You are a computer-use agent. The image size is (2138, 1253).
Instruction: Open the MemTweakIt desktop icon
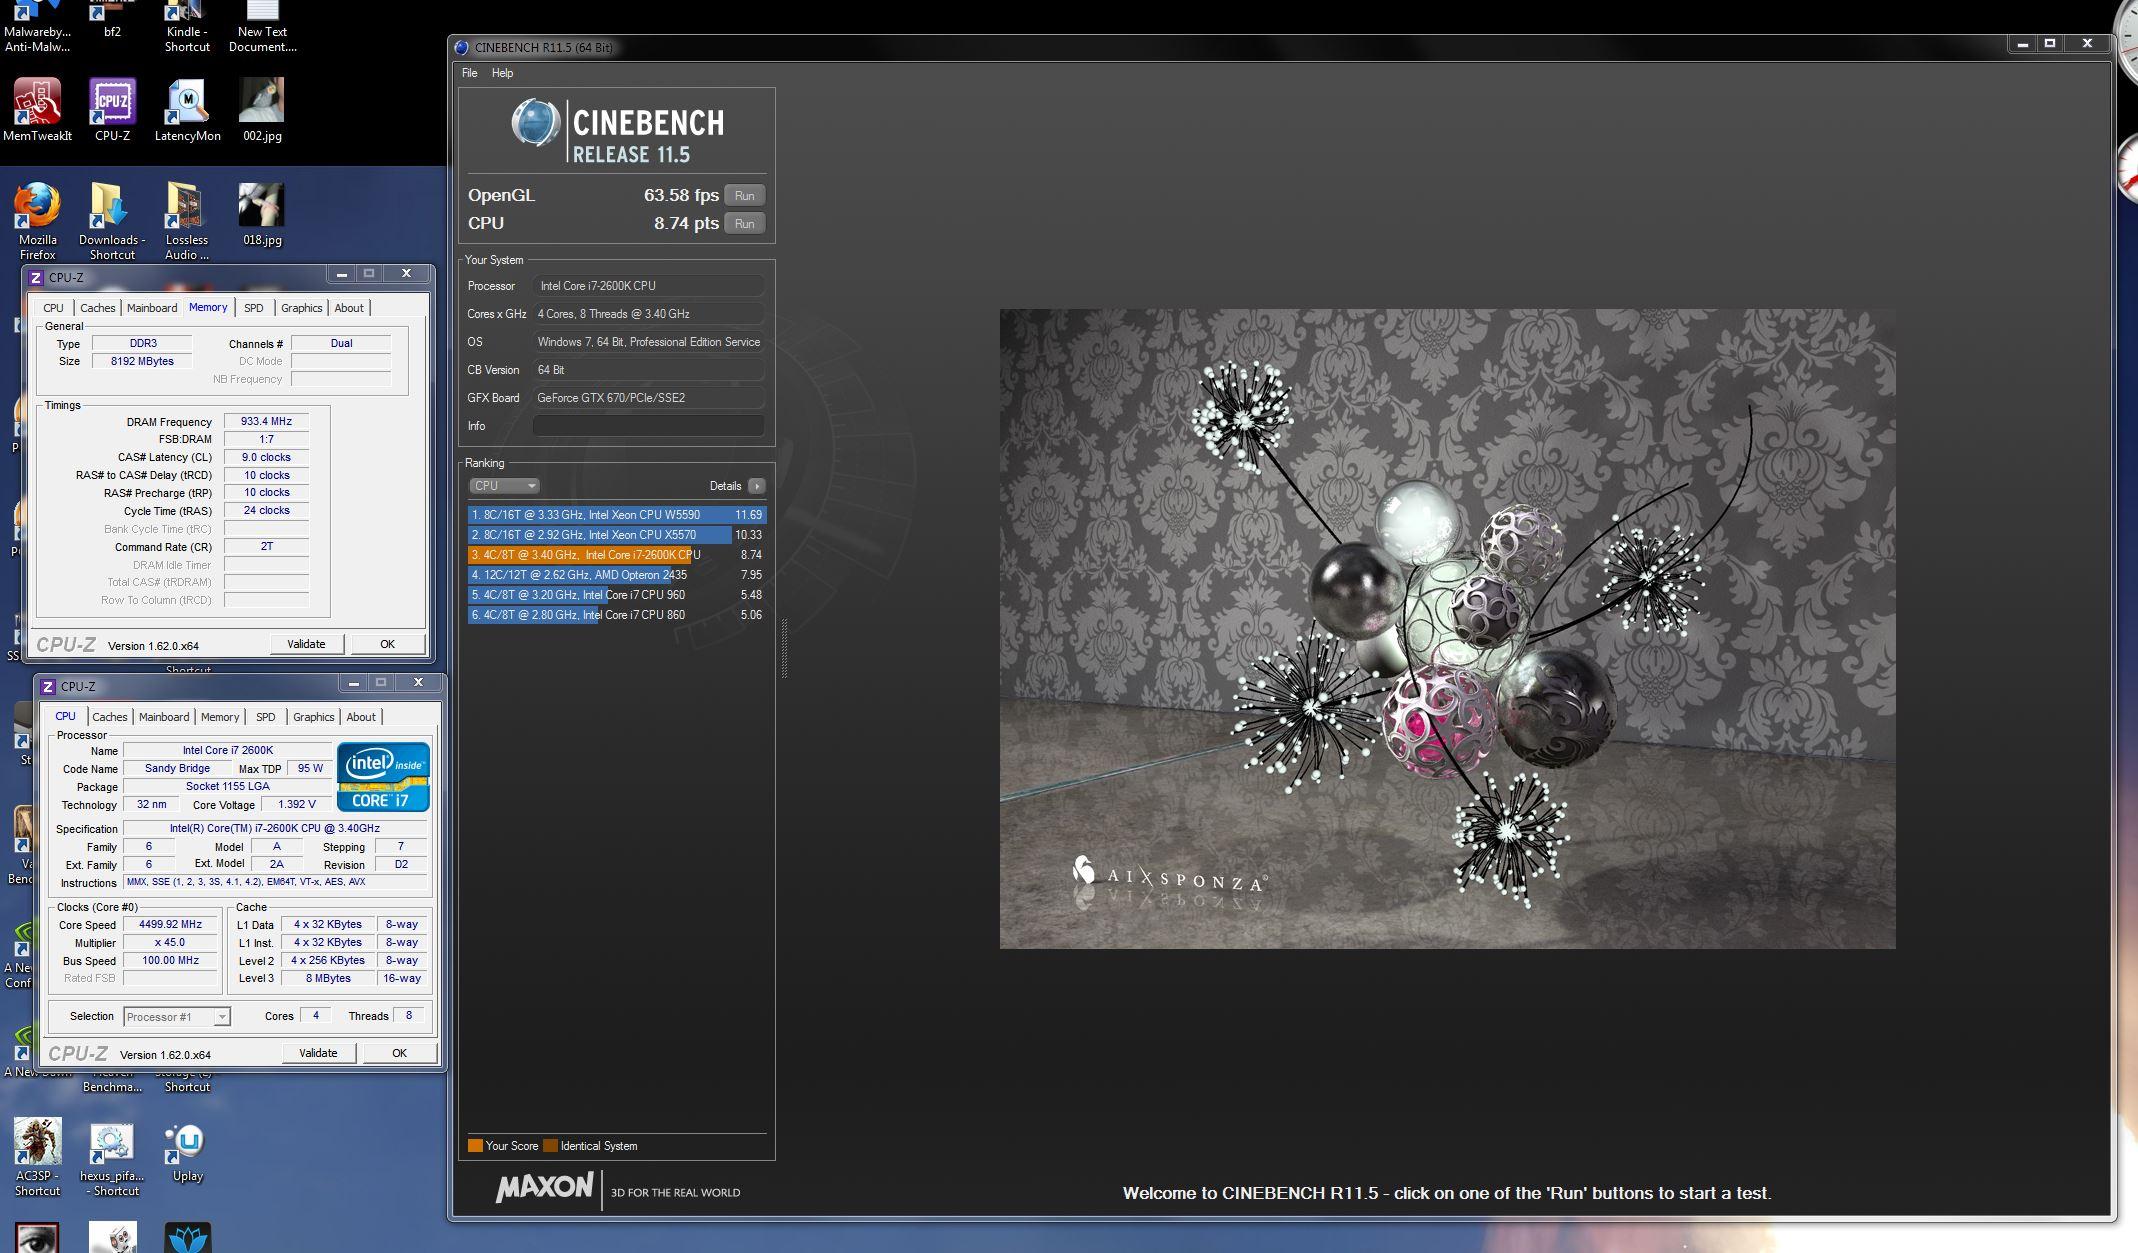point(37,109)
